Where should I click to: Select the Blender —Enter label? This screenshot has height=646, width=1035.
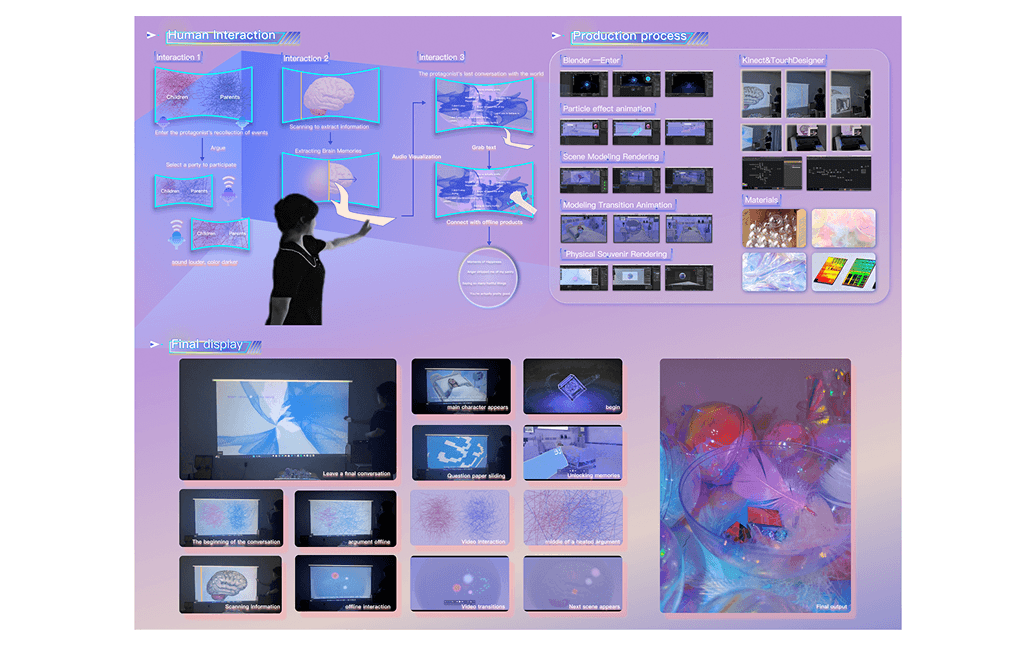pos(591,60)
